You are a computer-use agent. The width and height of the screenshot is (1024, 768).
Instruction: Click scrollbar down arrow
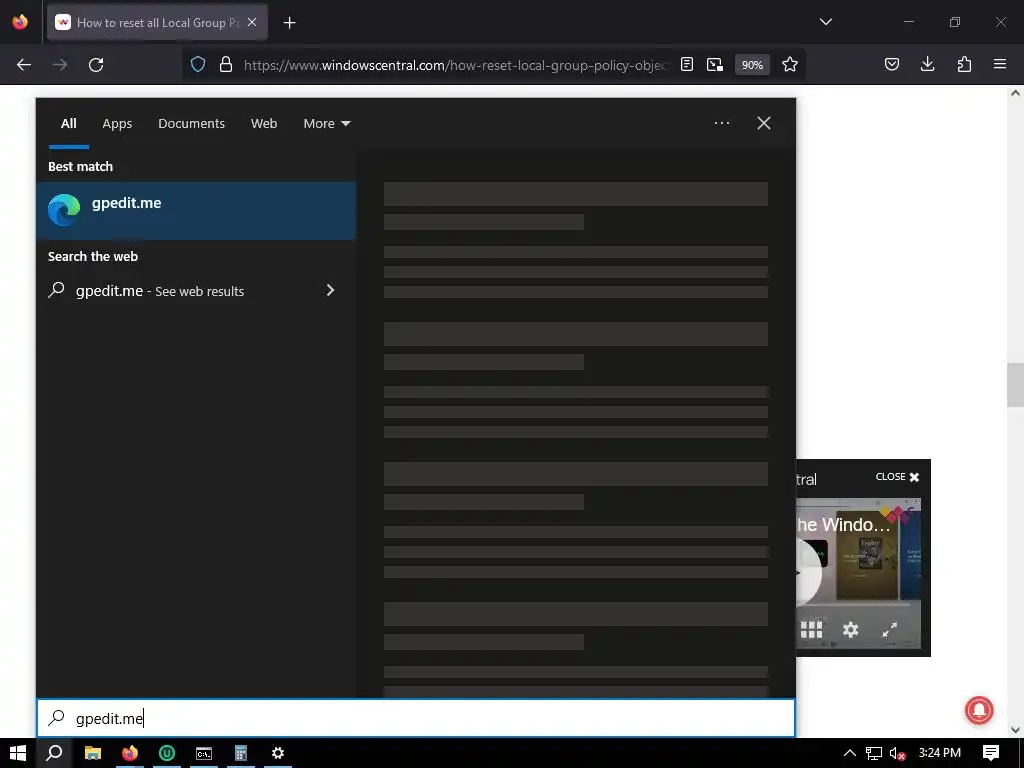point(1015,729)
